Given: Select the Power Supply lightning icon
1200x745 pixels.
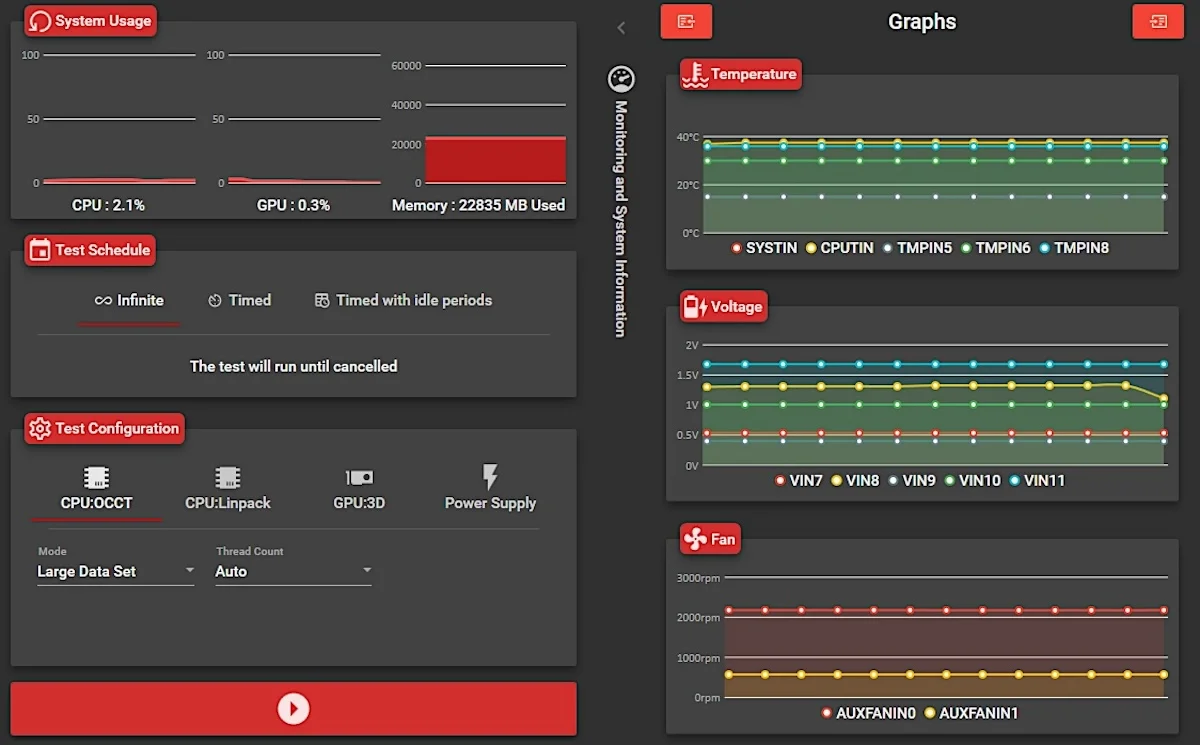Looking at the screenshot, I should pos(490,477).
